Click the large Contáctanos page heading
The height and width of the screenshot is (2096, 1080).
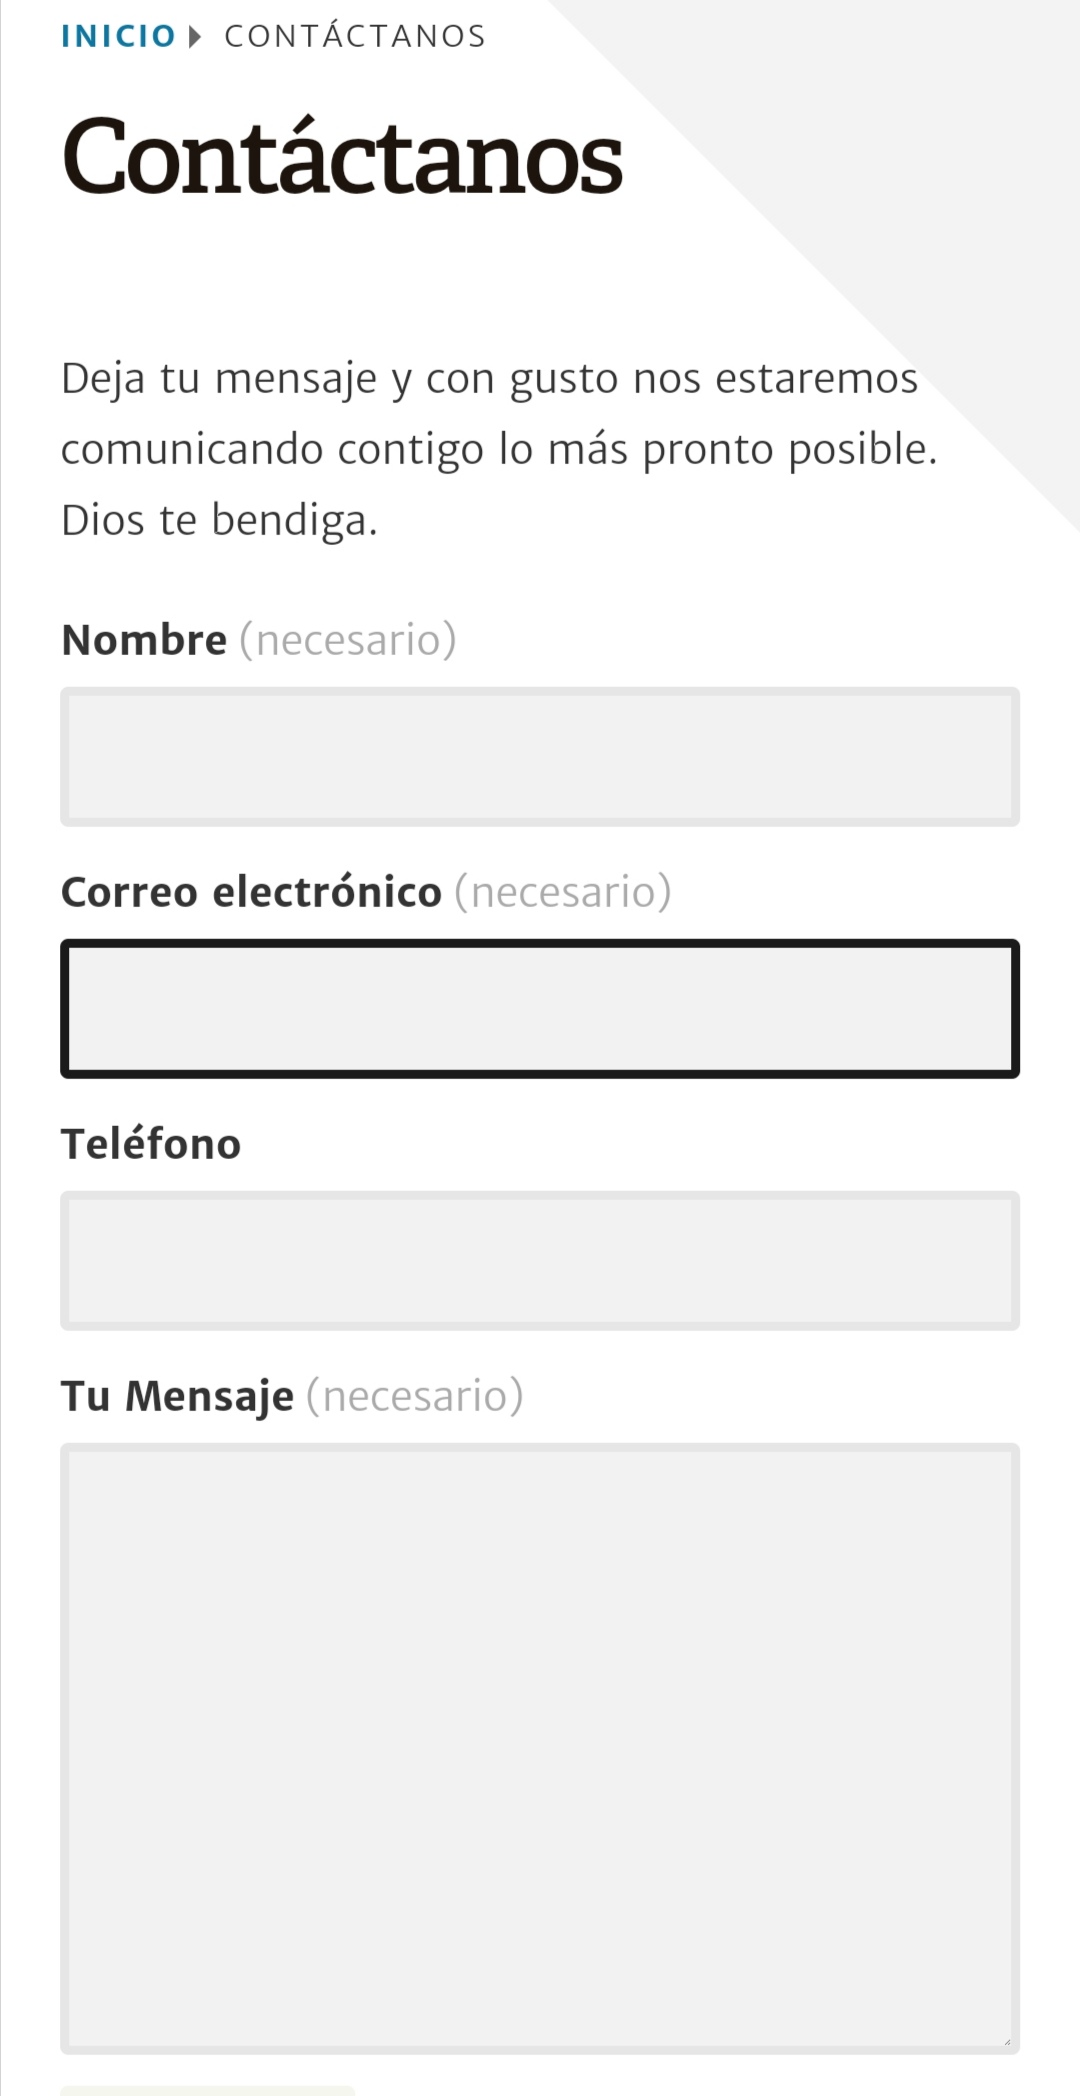coord(342,156)
